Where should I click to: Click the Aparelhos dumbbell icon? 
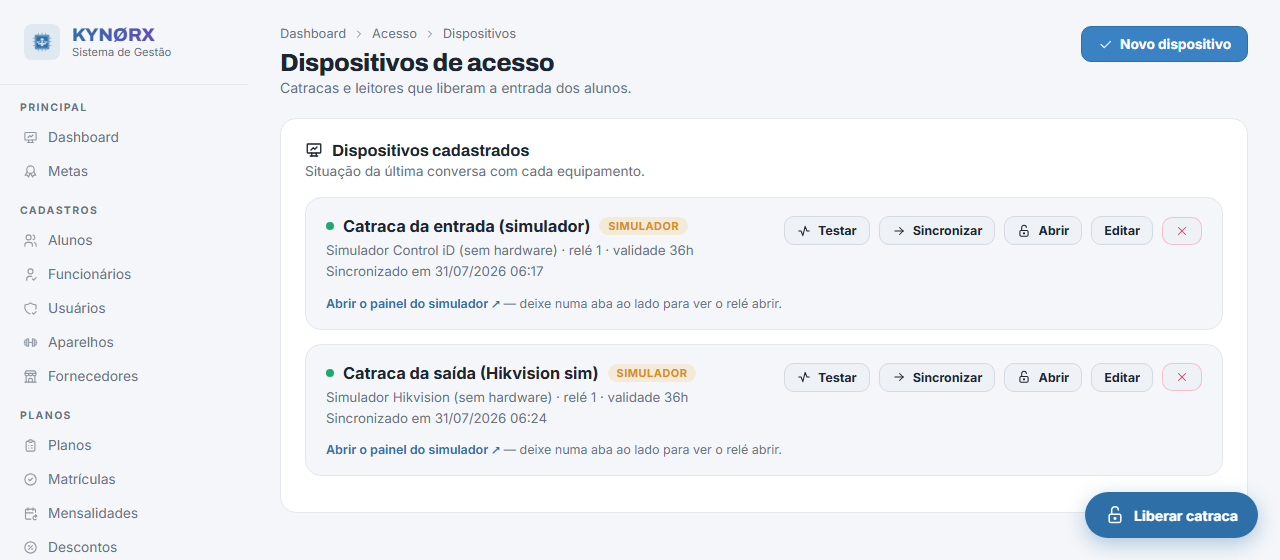[x=30, y=342]
